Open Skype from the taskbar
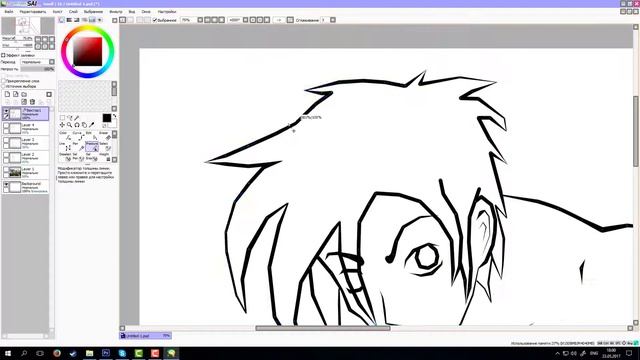 click(122, 353)
